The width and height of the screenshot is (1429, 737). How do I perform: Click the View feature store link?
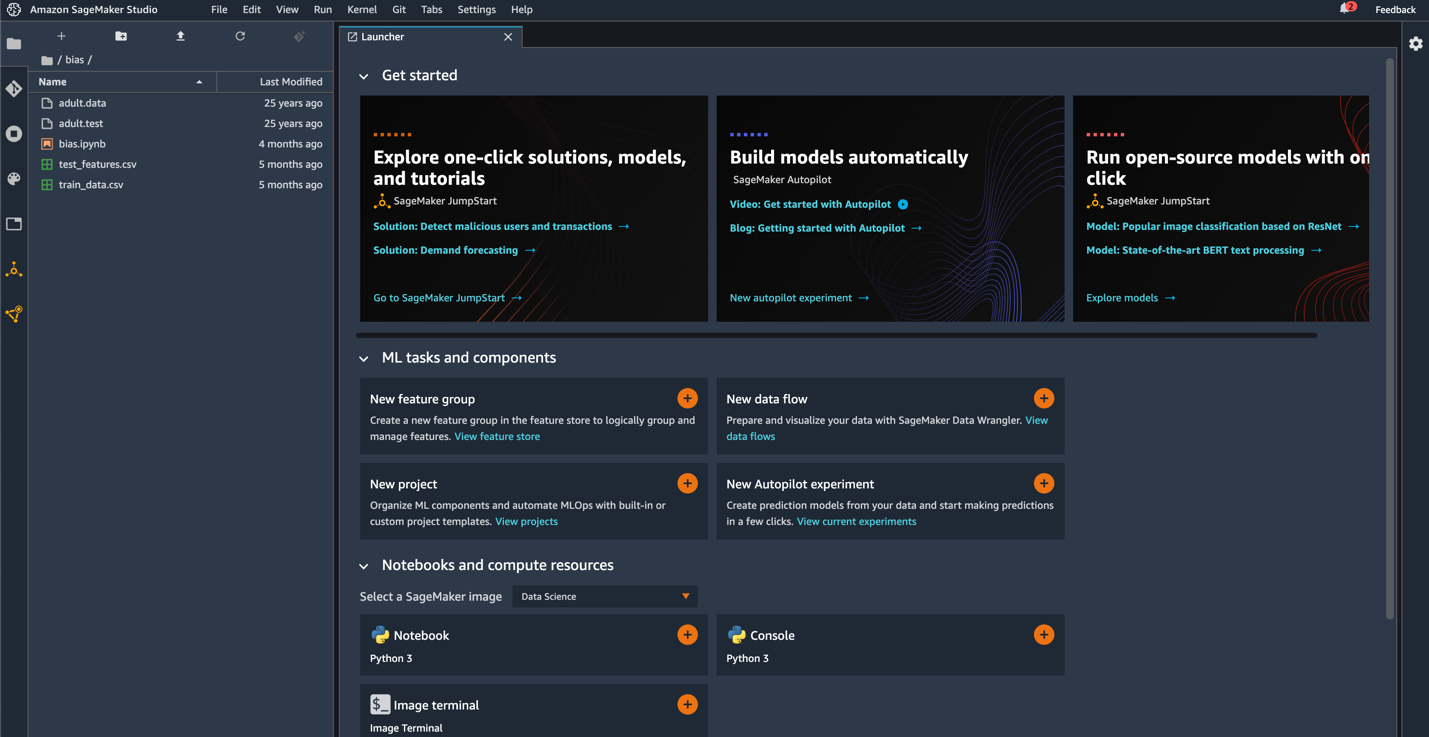pos(497,437)
